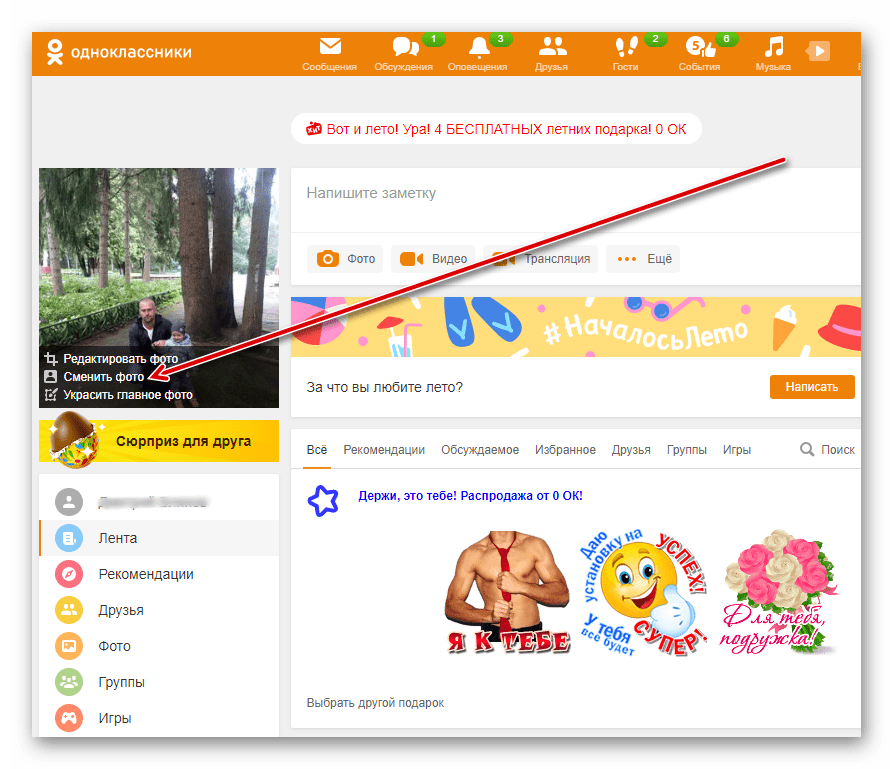Open Лента in the sidebar
893x769 pixels.
[159, 538]
